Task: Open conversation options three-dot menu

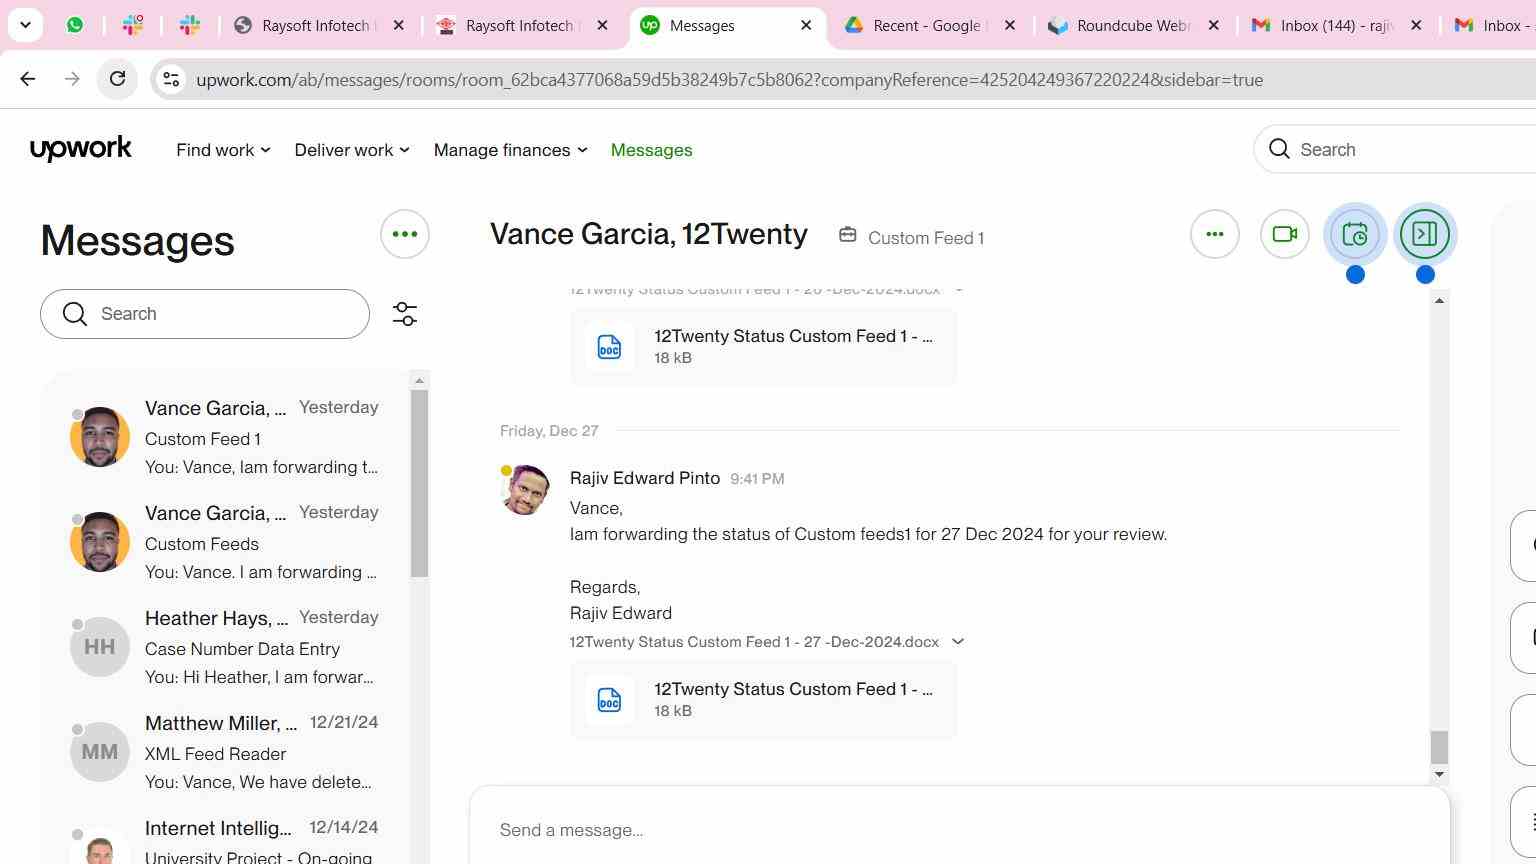Action: coord(1214,234)
